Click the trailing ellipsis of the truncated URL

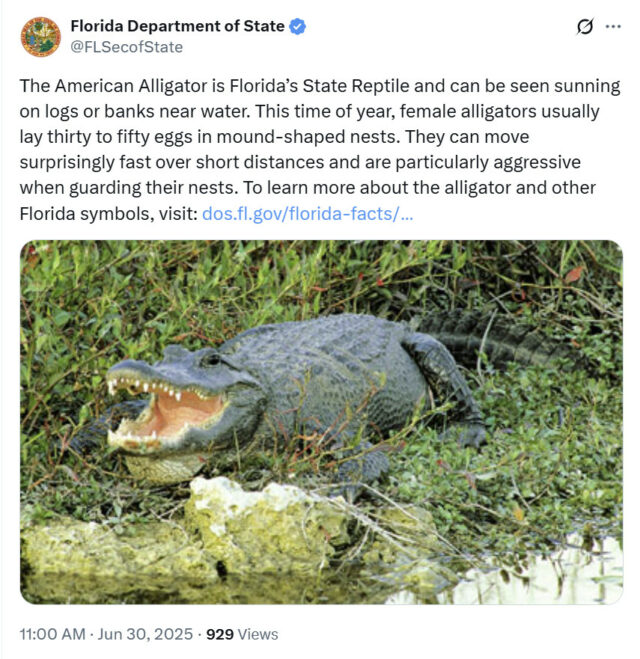[x=407, y=216]
